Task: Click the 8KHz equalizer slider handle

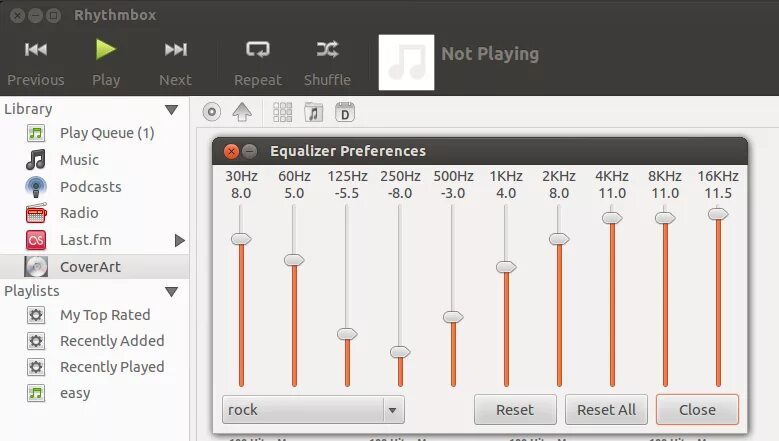Action: (x=665, y=218)
